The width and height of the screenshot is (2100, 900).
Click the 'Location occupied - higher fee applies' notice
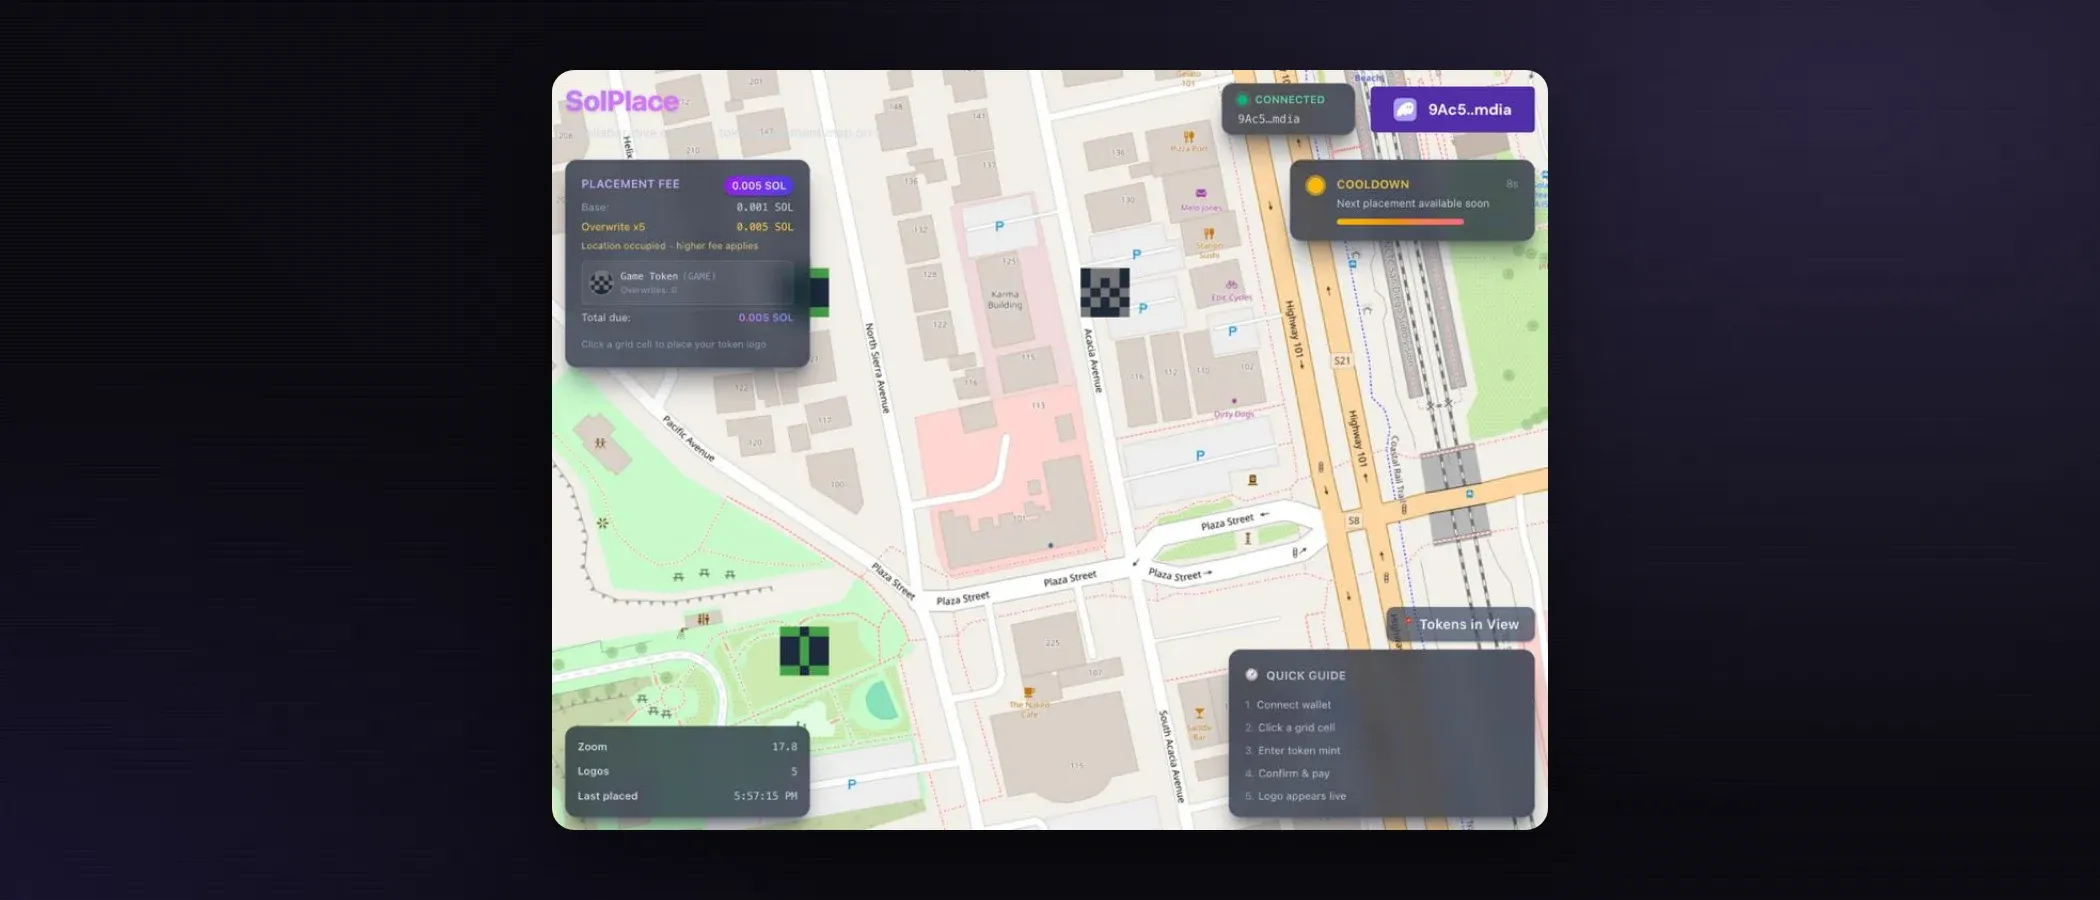click(x=670, y=246)
